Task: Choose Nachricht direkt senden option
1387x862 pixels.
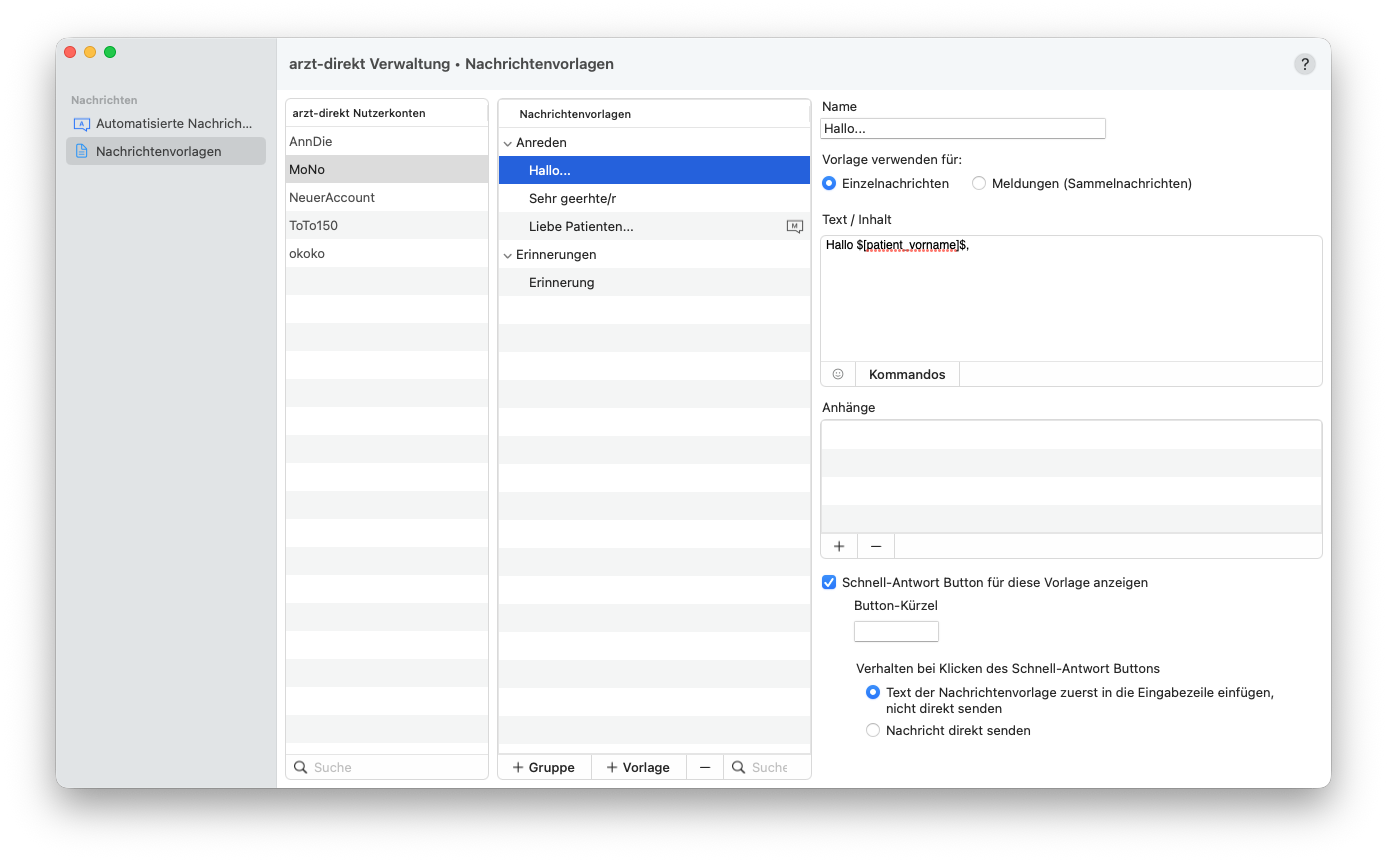Action: 873,730
